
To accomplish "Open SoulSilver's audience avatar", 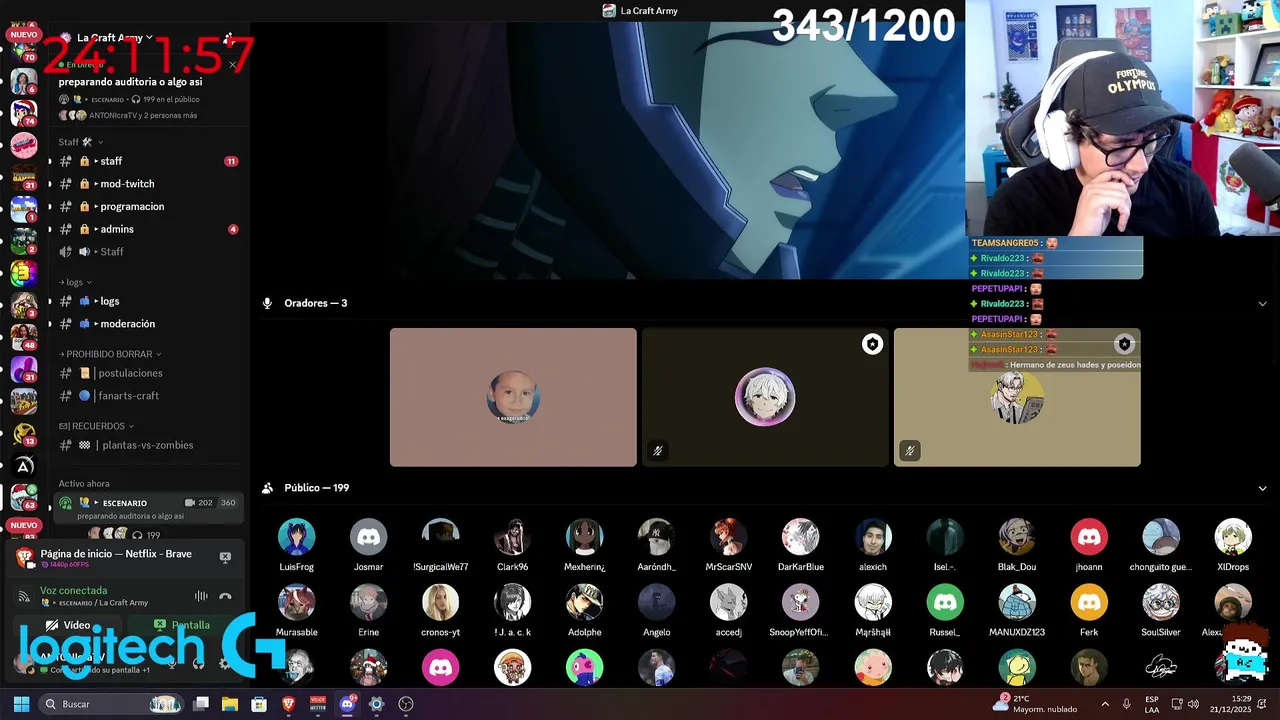I will click(x=1161, y=603).
